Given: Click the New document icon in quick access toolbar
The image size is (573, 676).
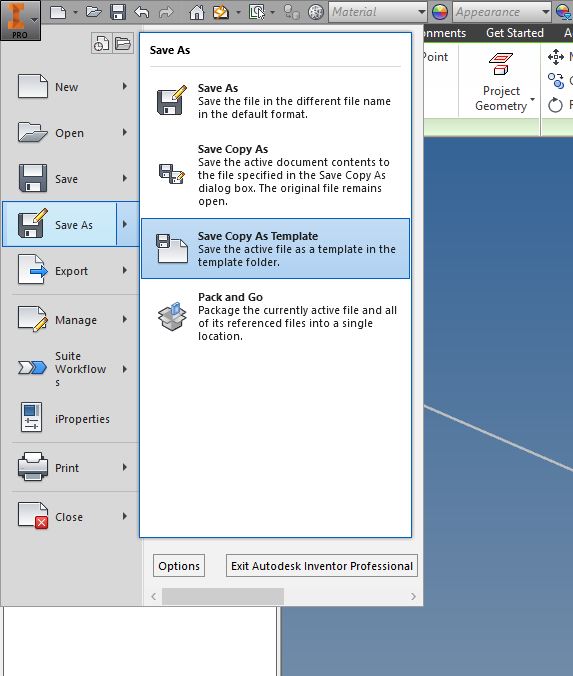Looking at the screenshot, I should coord(58,12).
